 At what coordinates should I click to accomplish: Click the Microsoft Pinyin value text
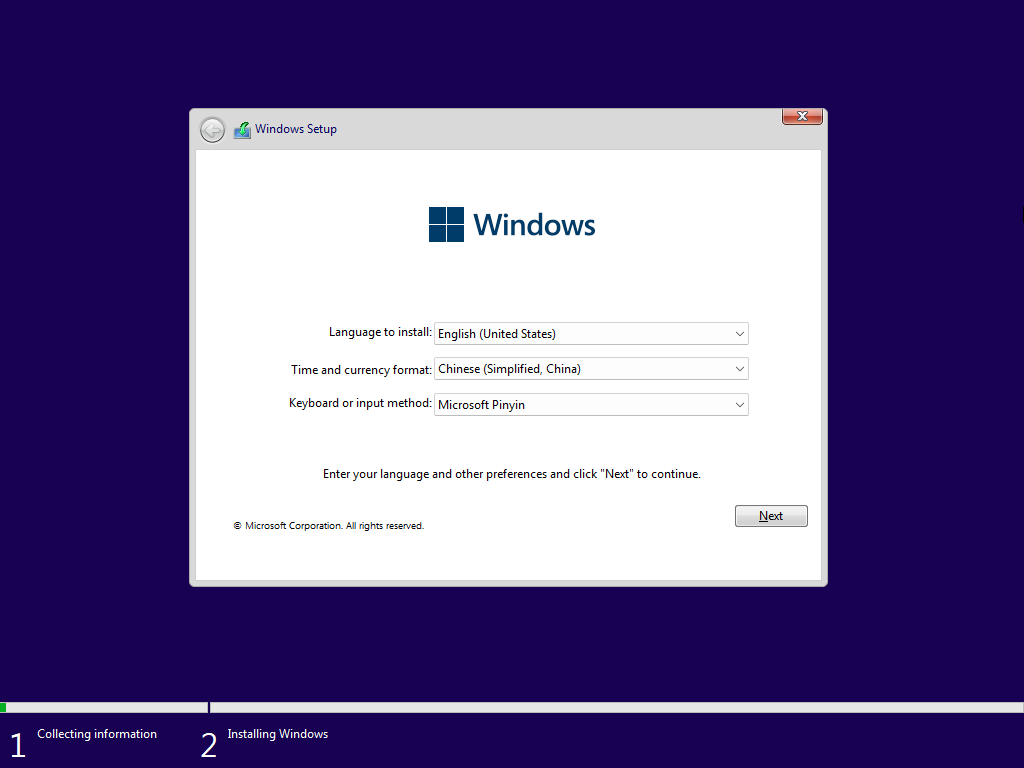(x=481, y=405)
